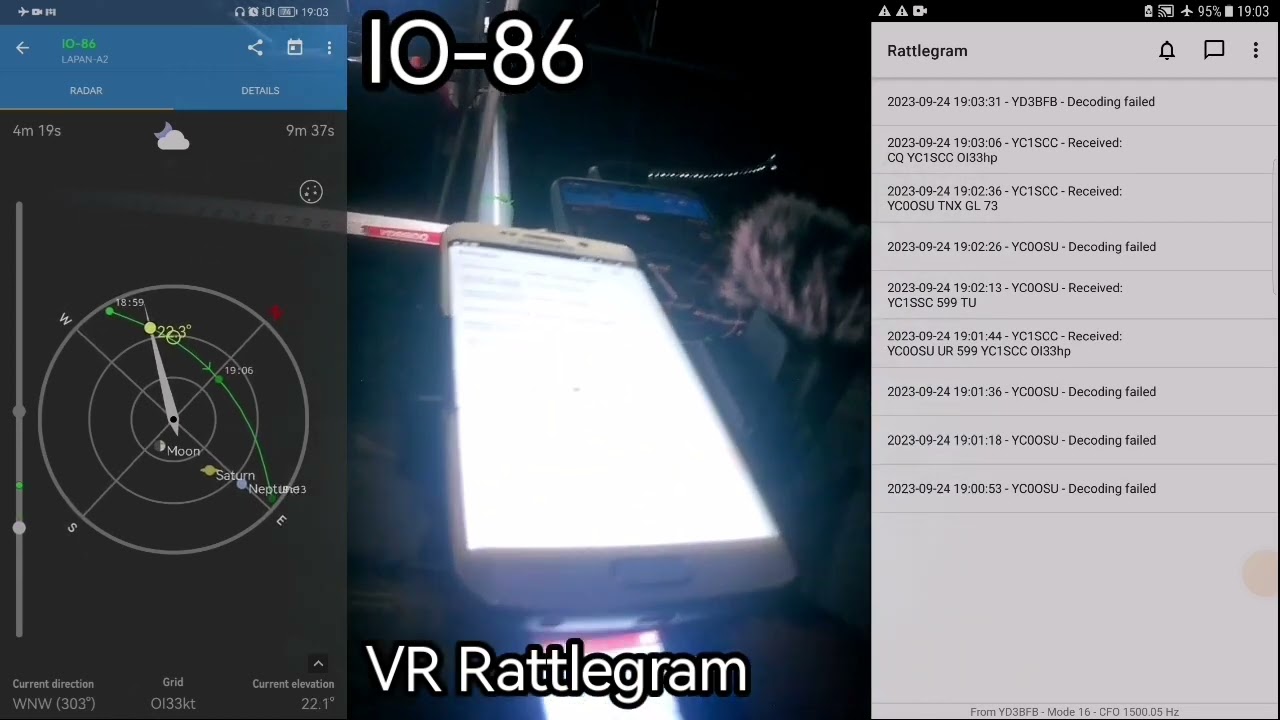Open the calendar icon for IO-86

[295, 48]
